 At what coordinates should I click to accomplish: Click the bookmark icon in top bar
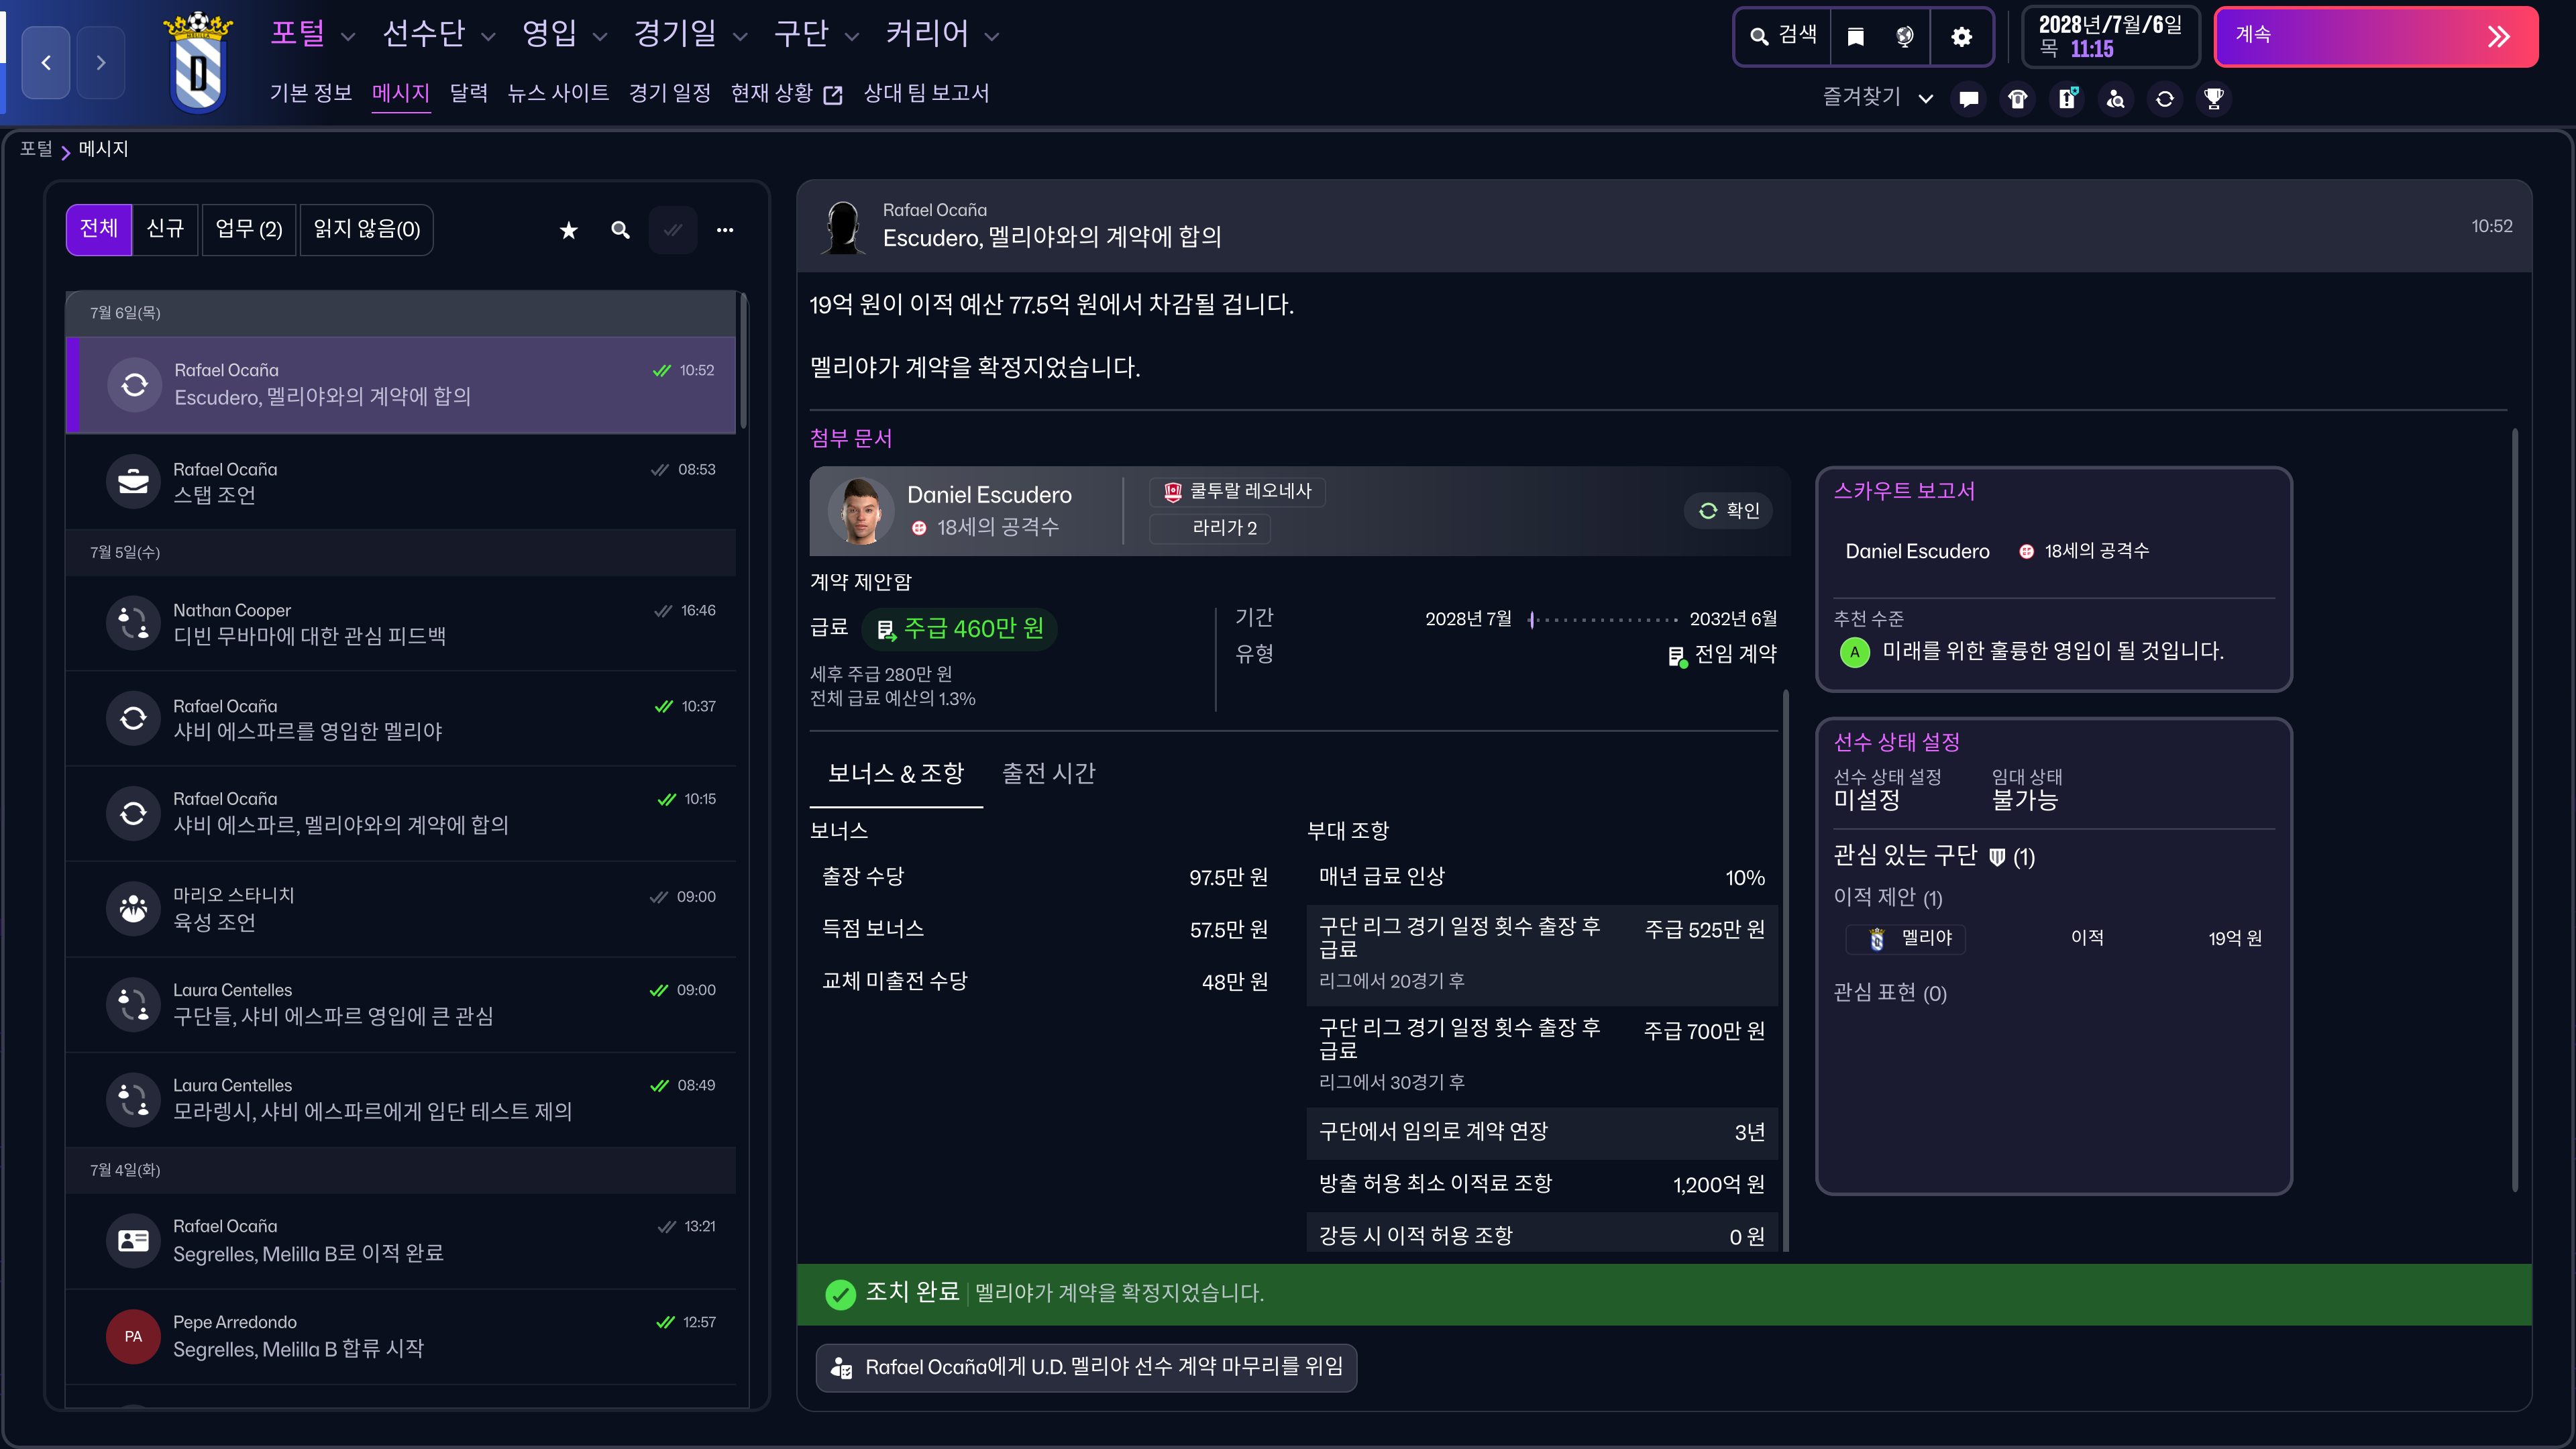(1856, 37)
